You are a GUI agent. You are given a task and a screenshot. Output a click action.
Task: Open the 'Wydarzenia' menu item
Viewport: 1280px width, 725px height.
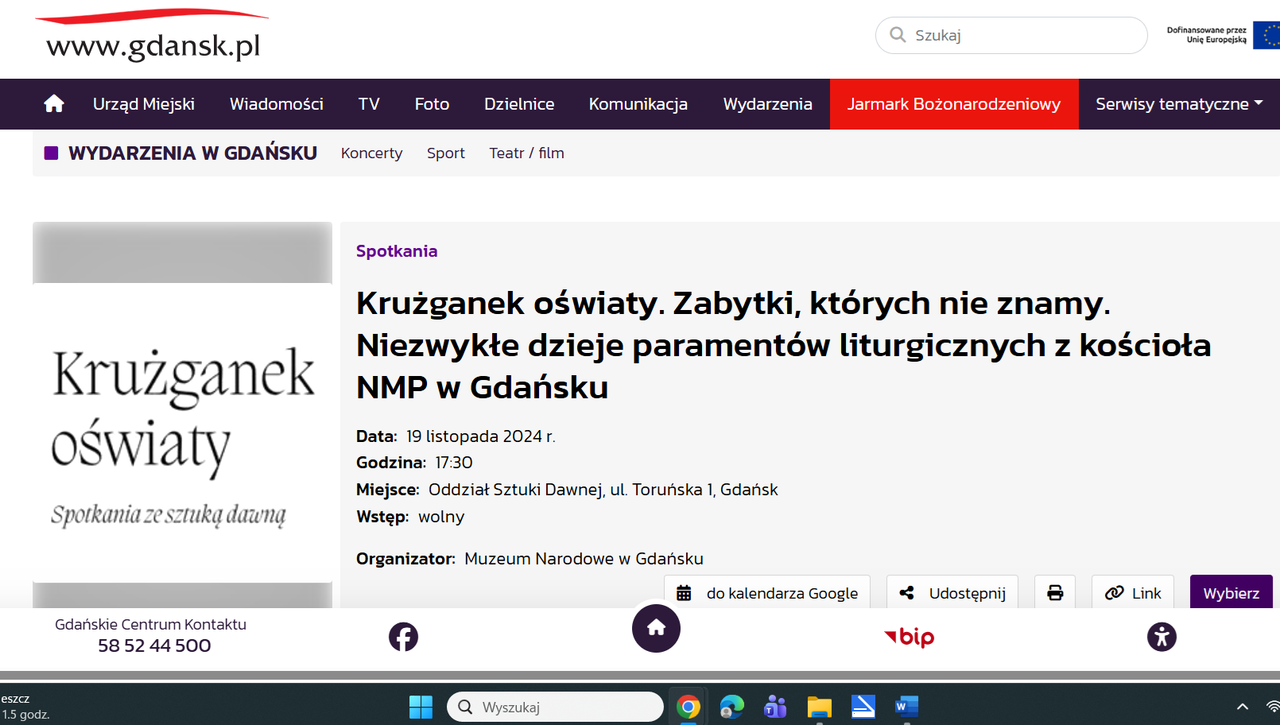click(768, 103)
